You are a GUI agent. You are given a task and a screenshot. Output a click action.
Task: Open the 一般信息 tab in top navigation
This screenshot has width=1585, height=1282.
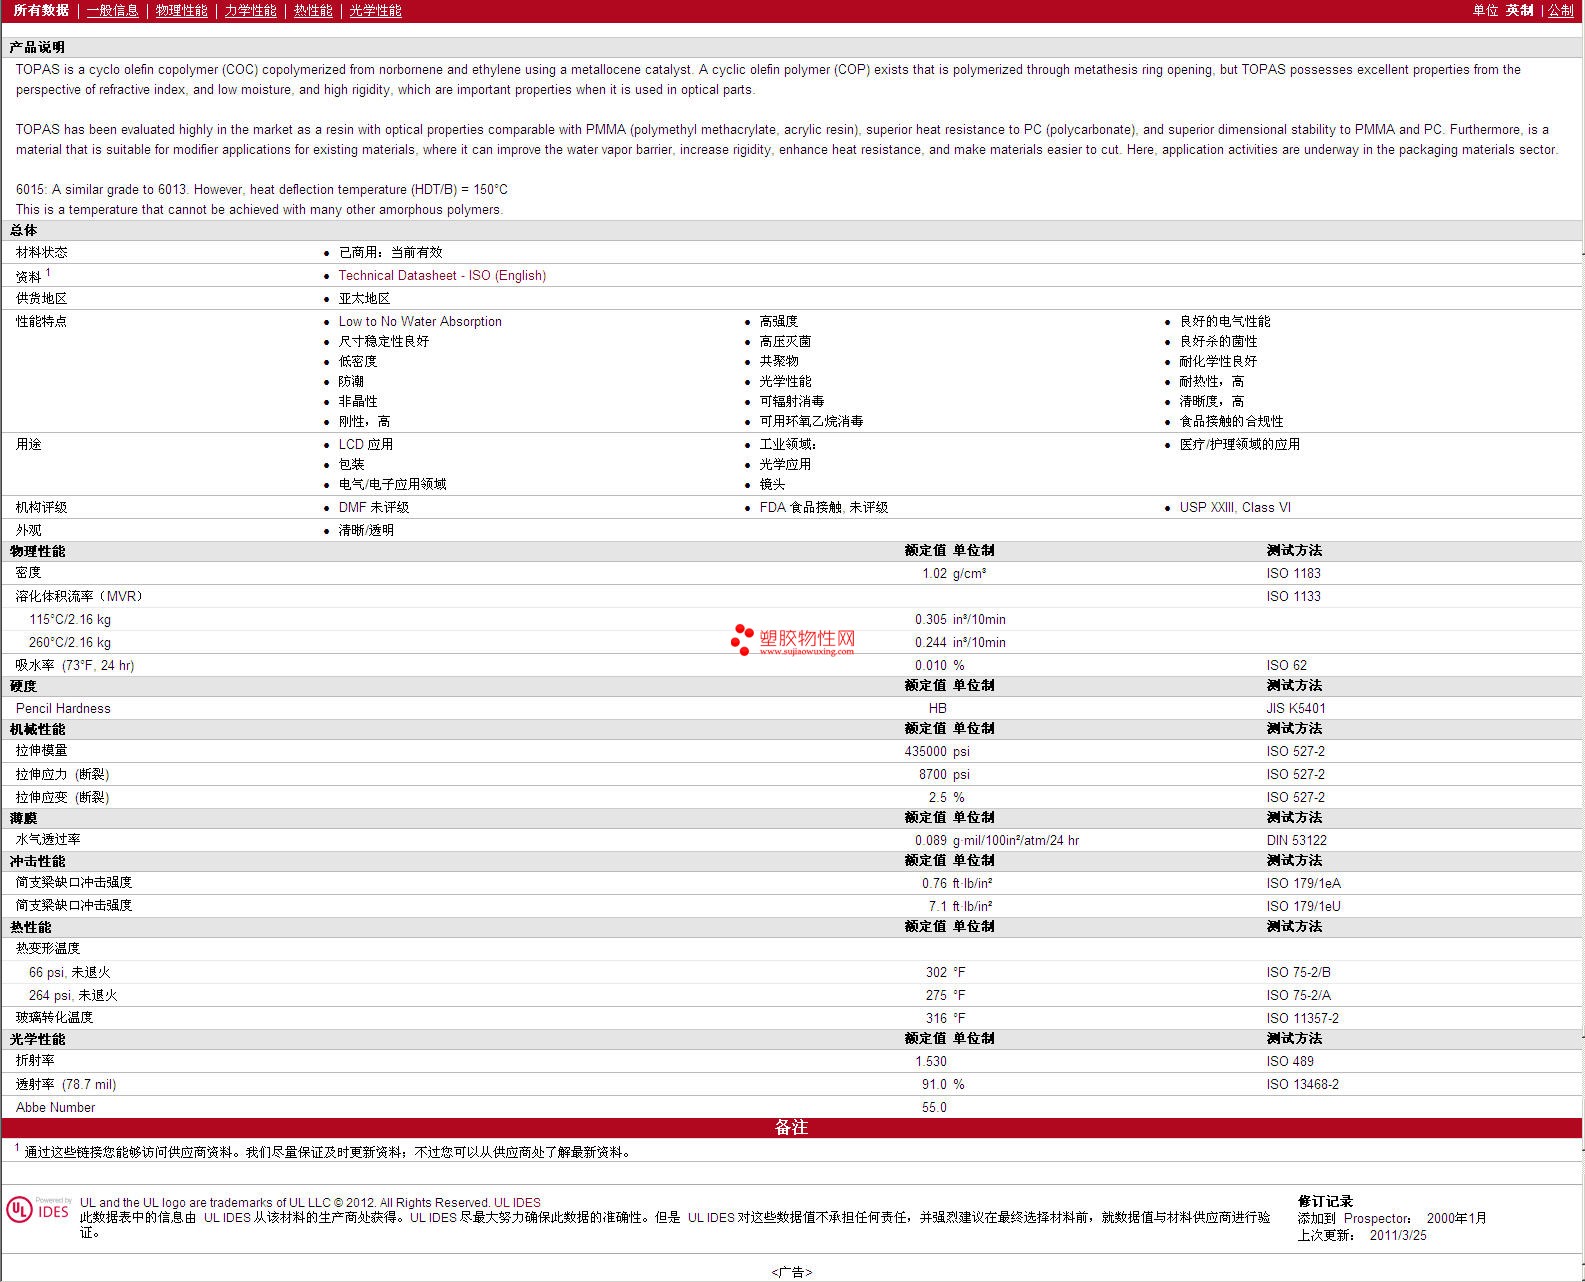point(112,10)
